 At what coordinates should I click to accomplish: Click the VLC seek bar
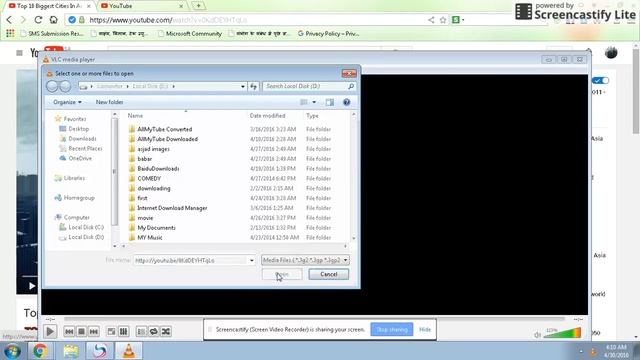(x=314, y=319)
